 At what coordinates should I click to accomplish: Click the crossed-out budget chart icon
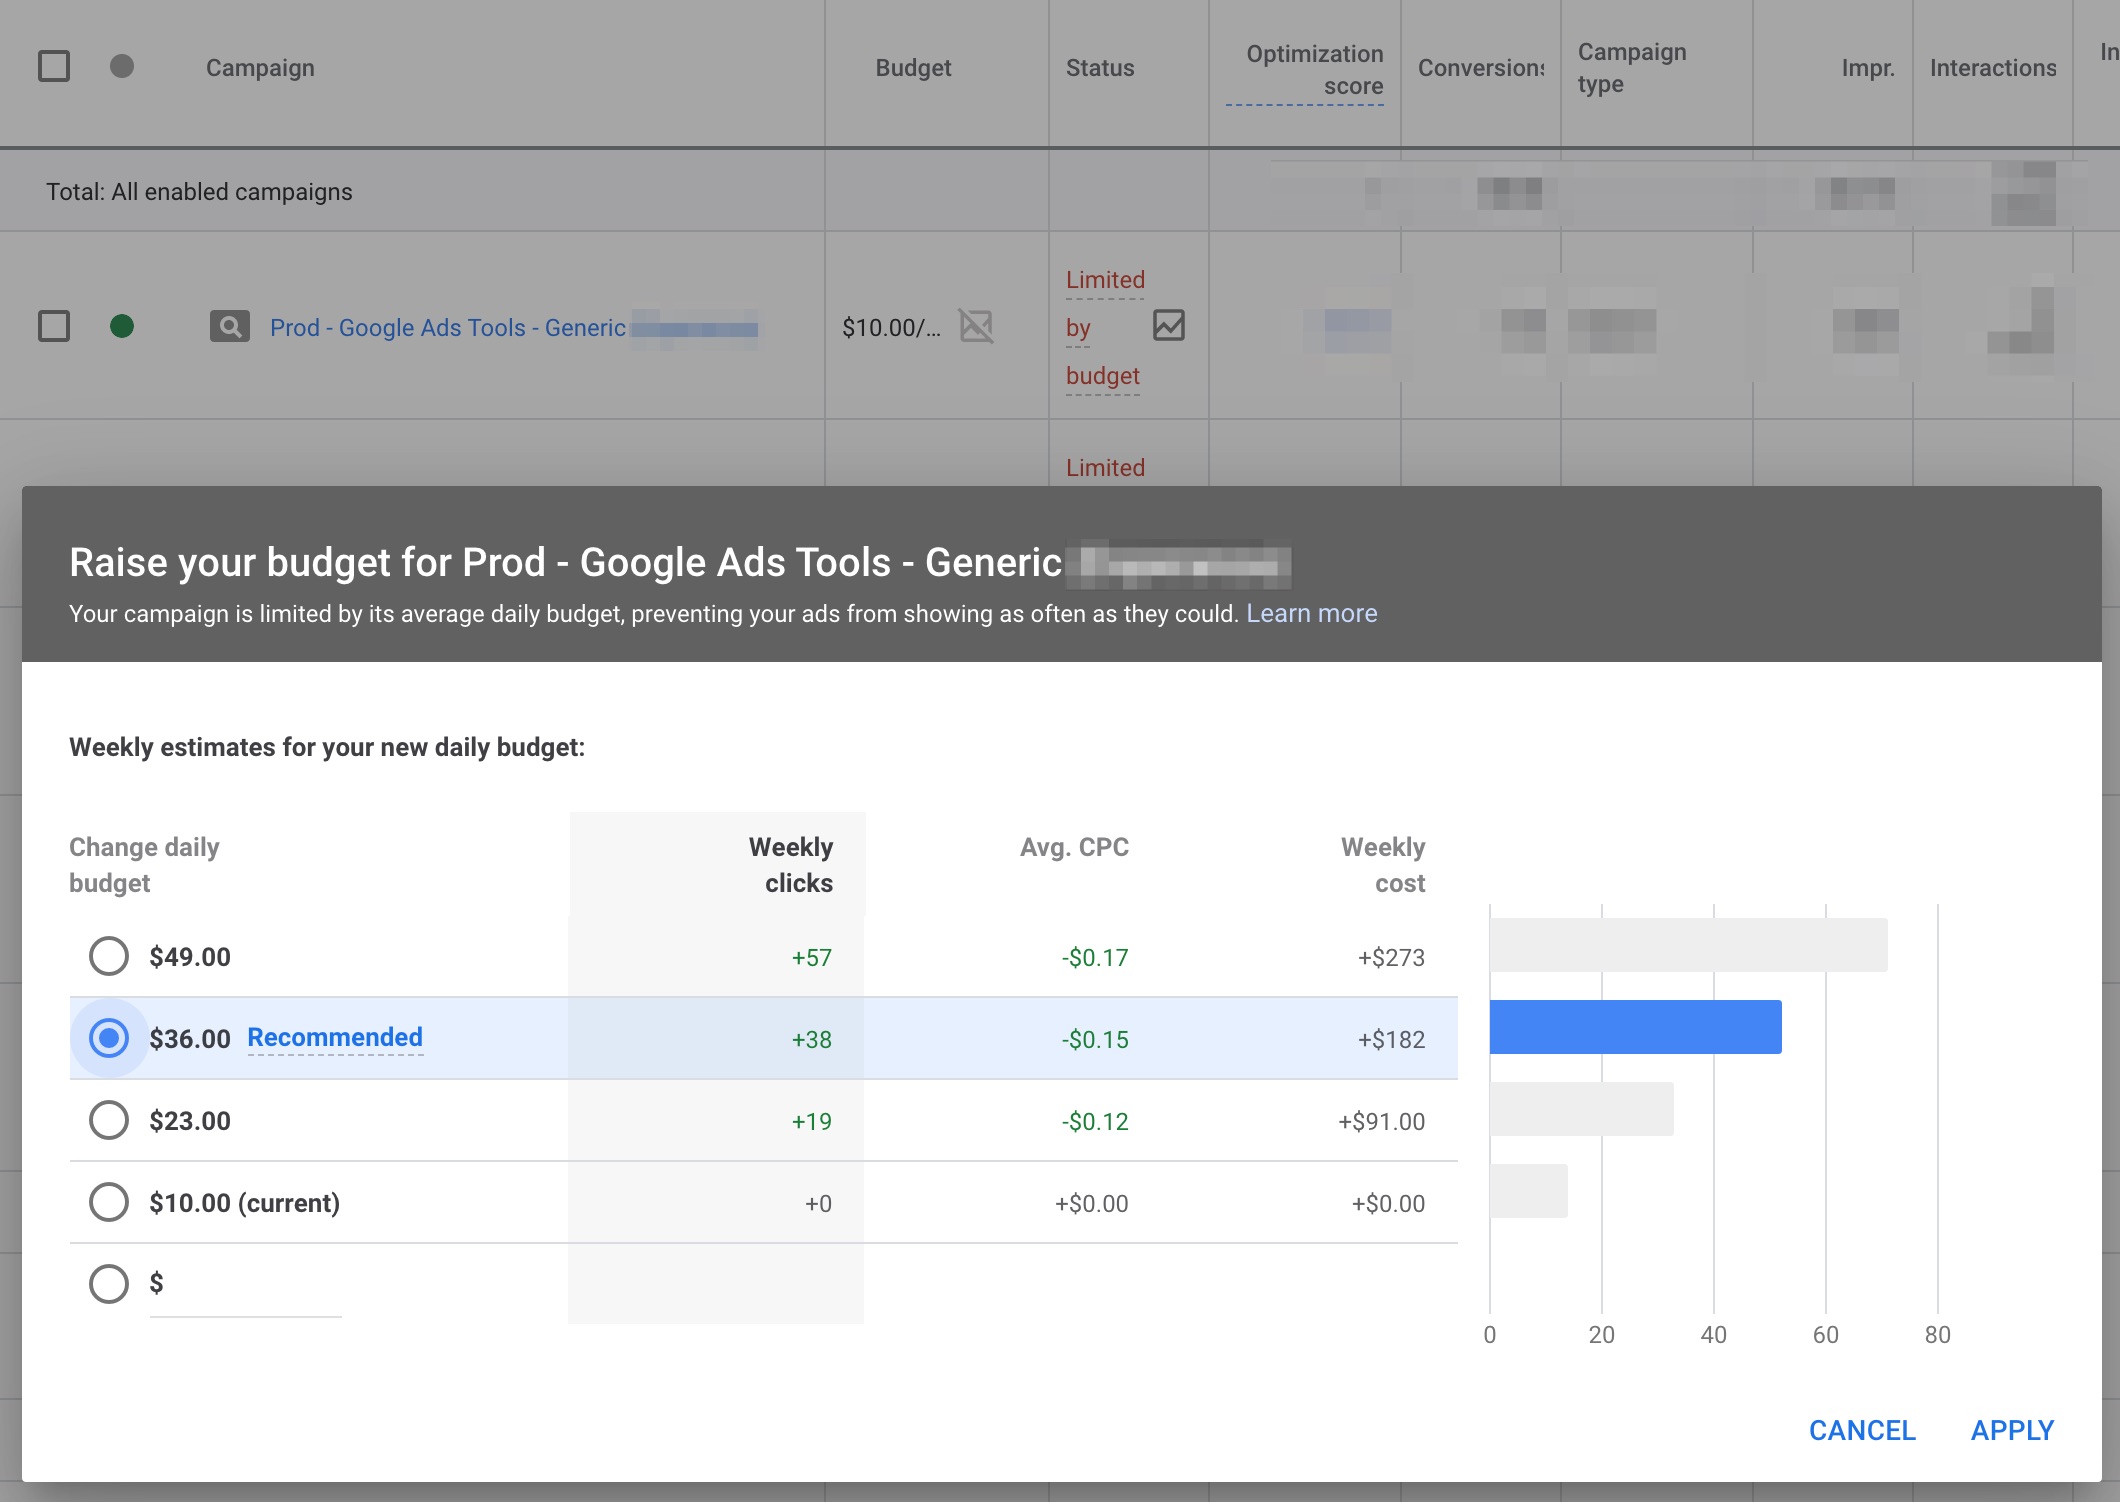(x=975, y=325)
